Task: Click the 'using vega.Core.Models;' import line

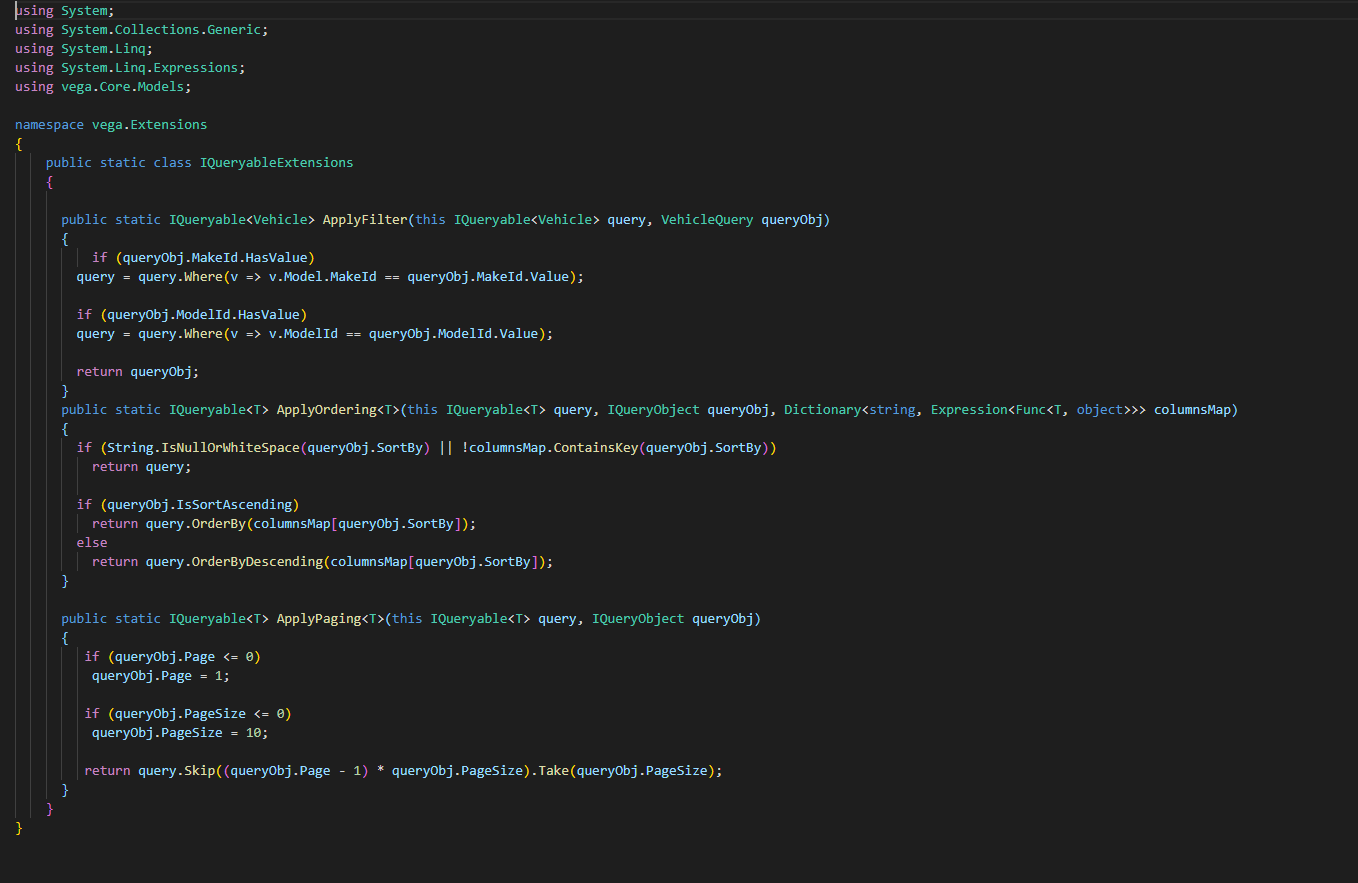Action: coord(103,86)
